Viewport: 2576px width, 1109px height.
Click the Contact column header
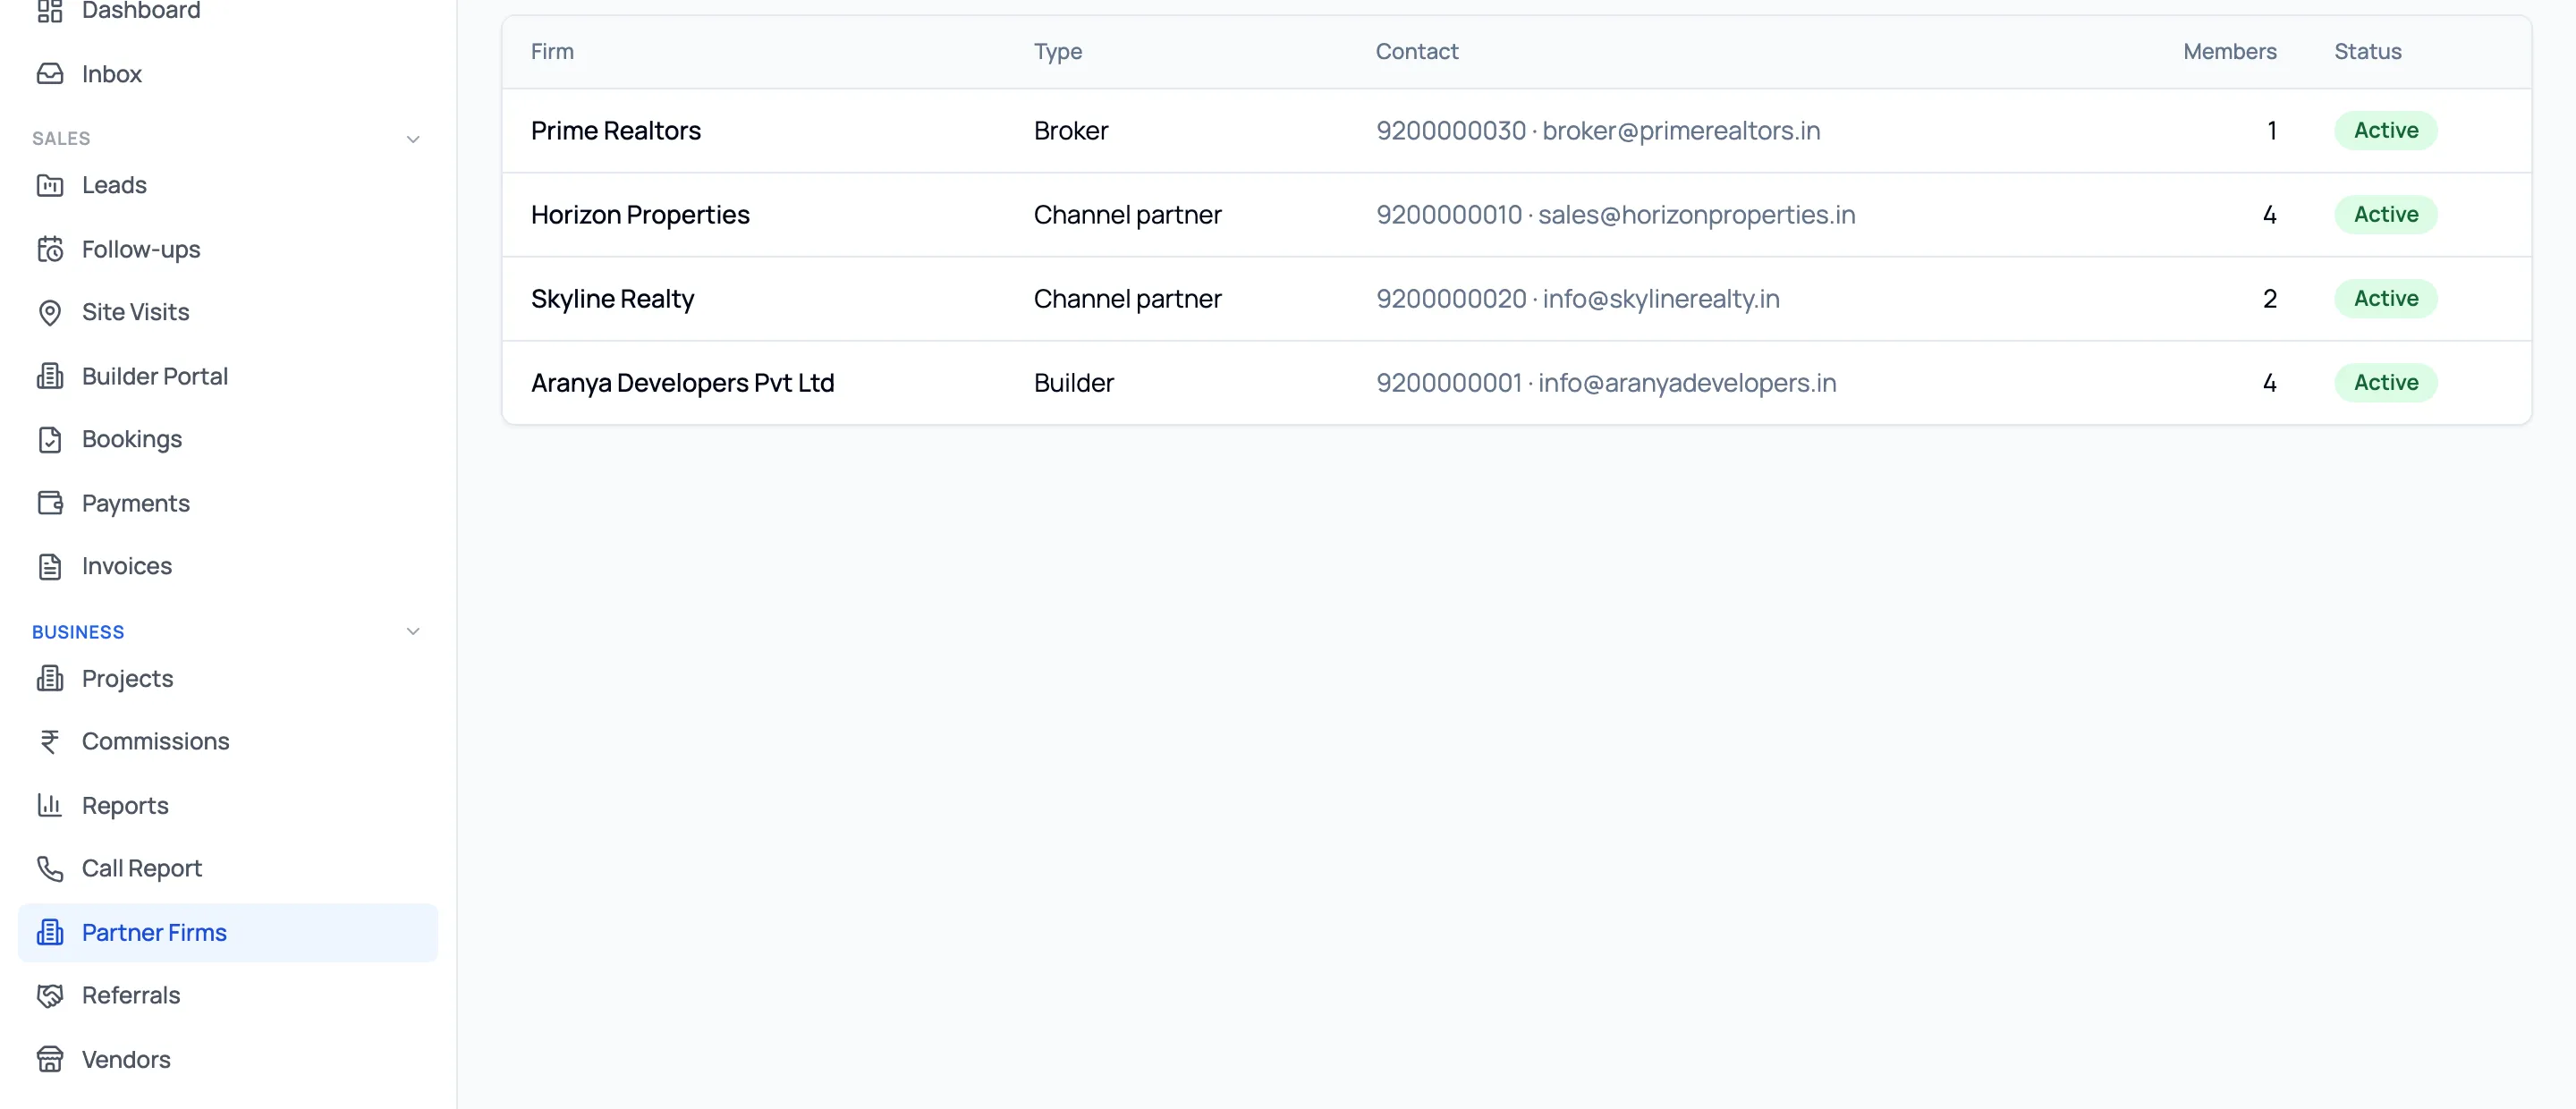click(x=1417, y=51)
